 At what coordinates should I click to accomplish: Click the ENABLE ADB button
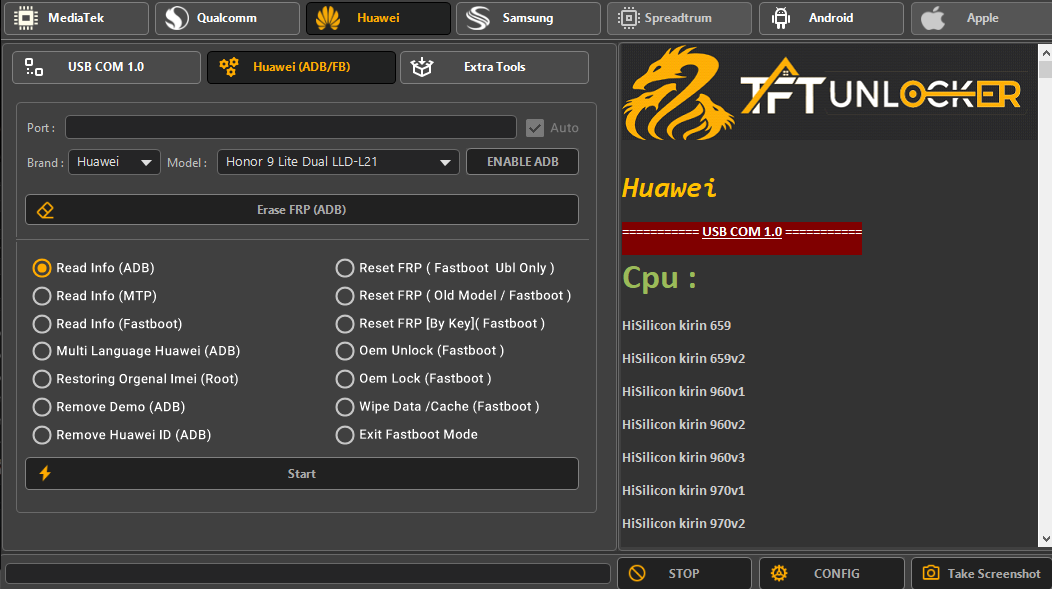coord(522,162)
